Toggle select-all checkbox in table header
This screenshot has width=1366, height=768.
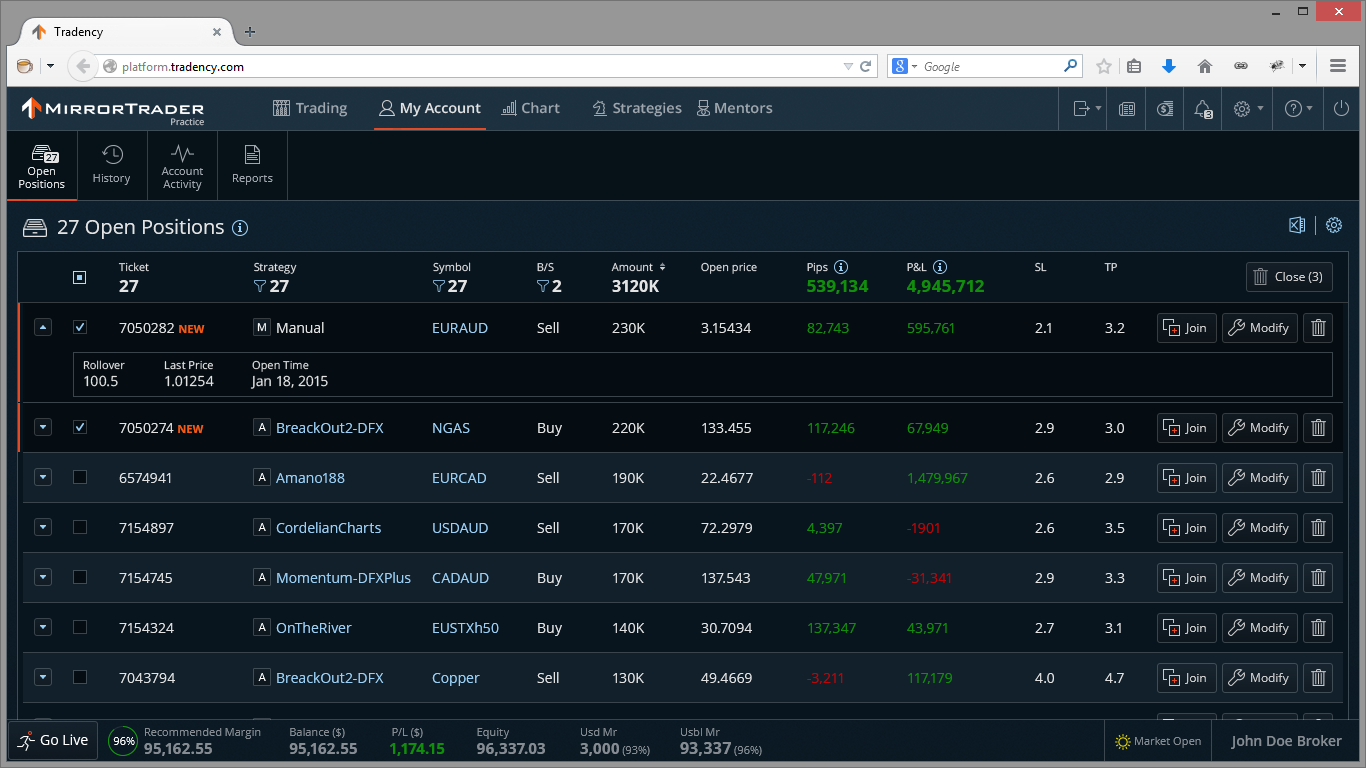80,277
